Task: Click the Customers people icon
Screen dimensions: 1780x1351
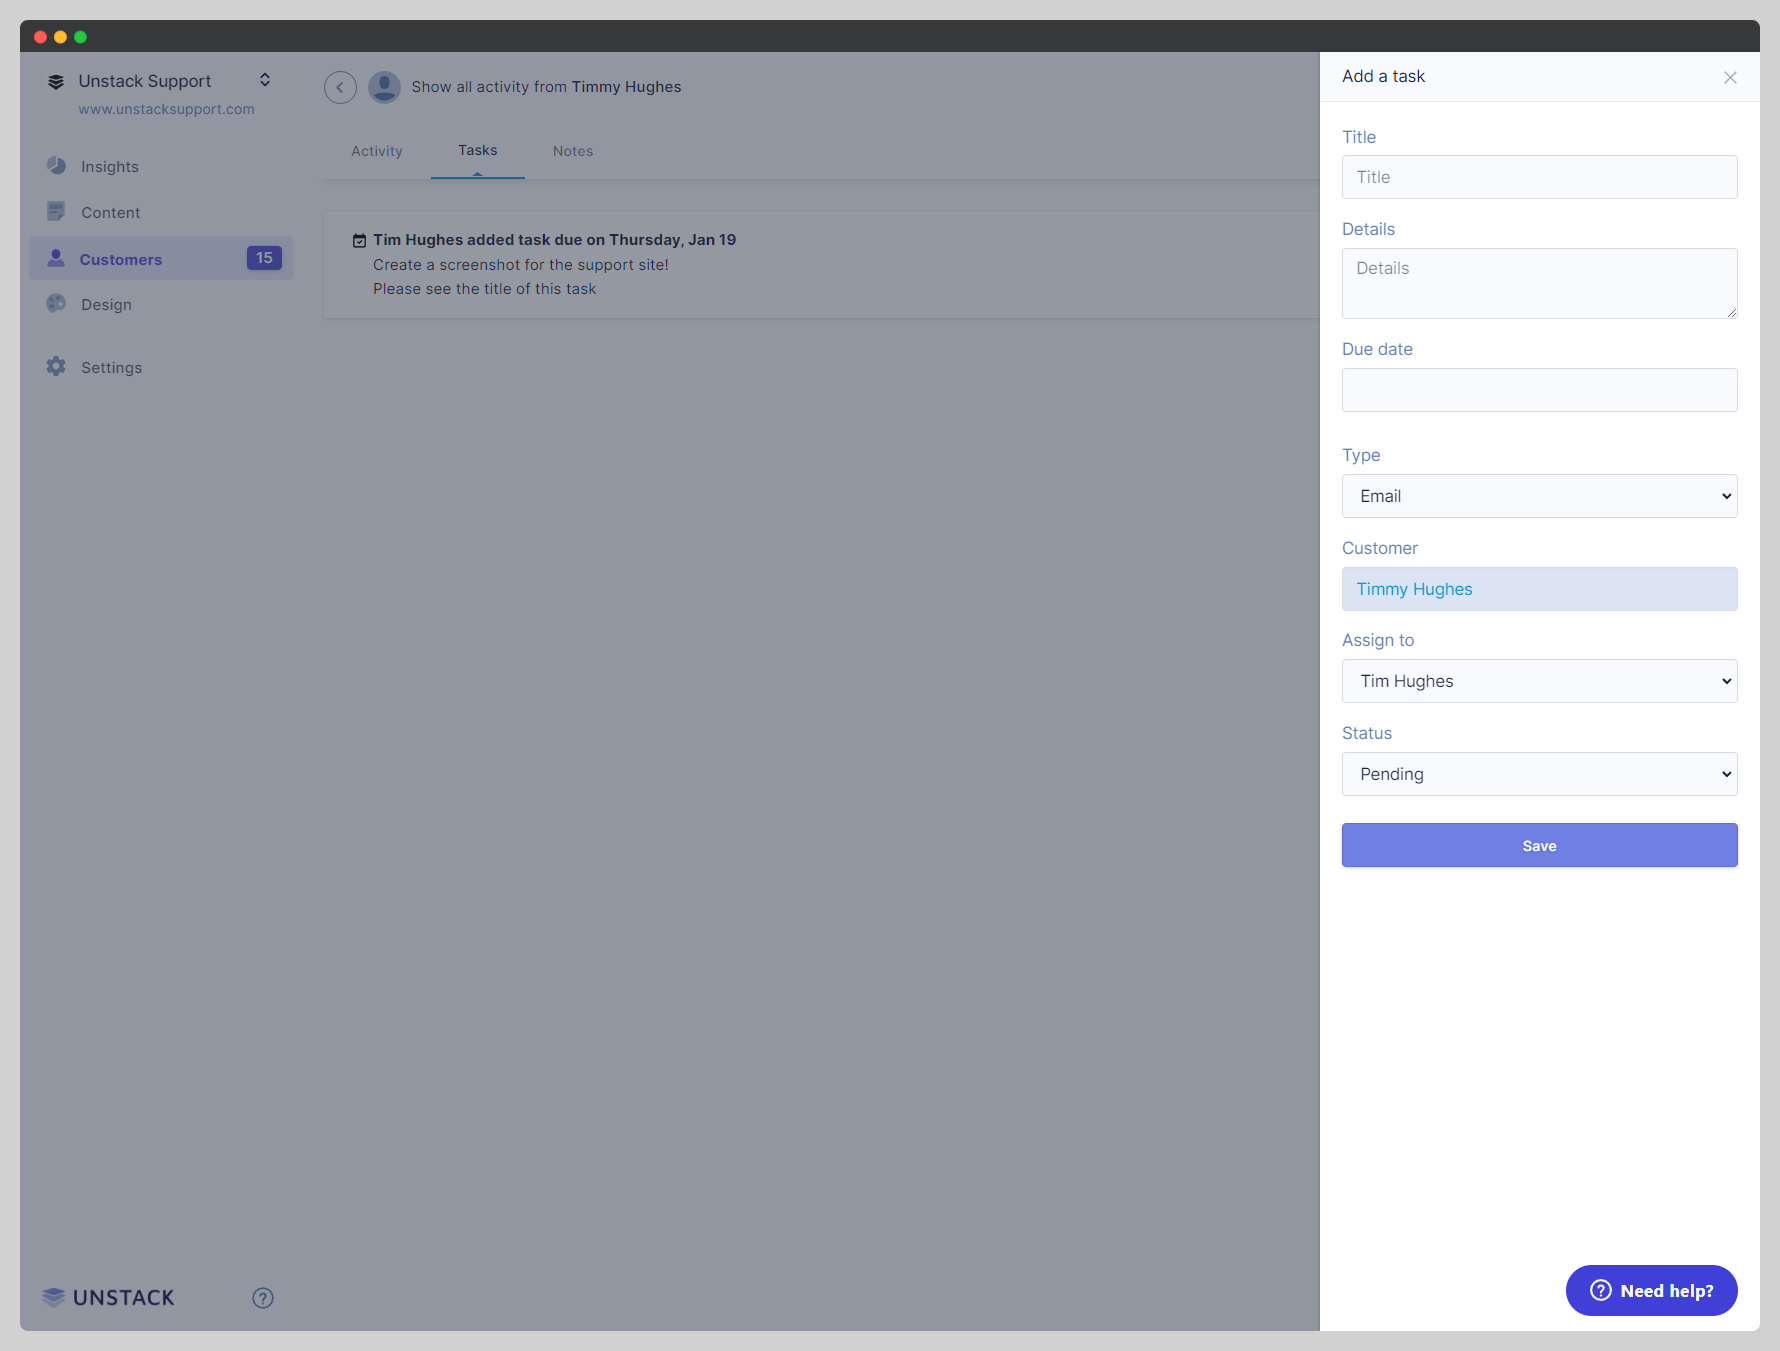Action: [56, 258]
